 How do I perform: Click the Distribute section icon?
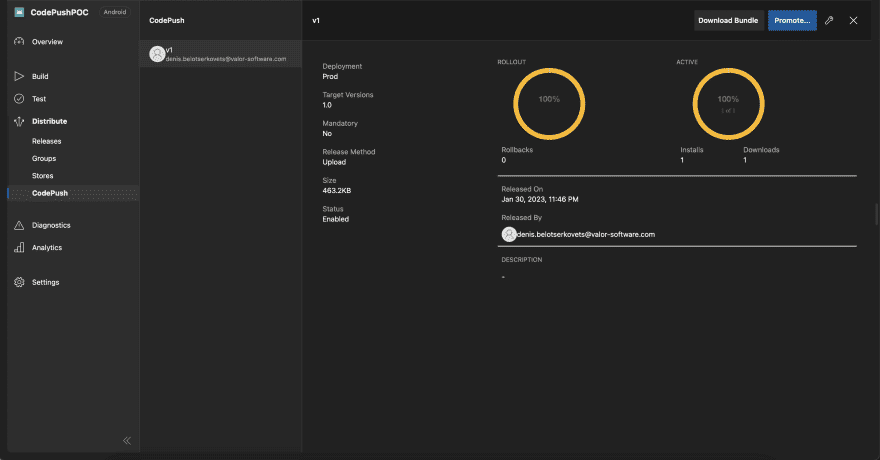19,121
